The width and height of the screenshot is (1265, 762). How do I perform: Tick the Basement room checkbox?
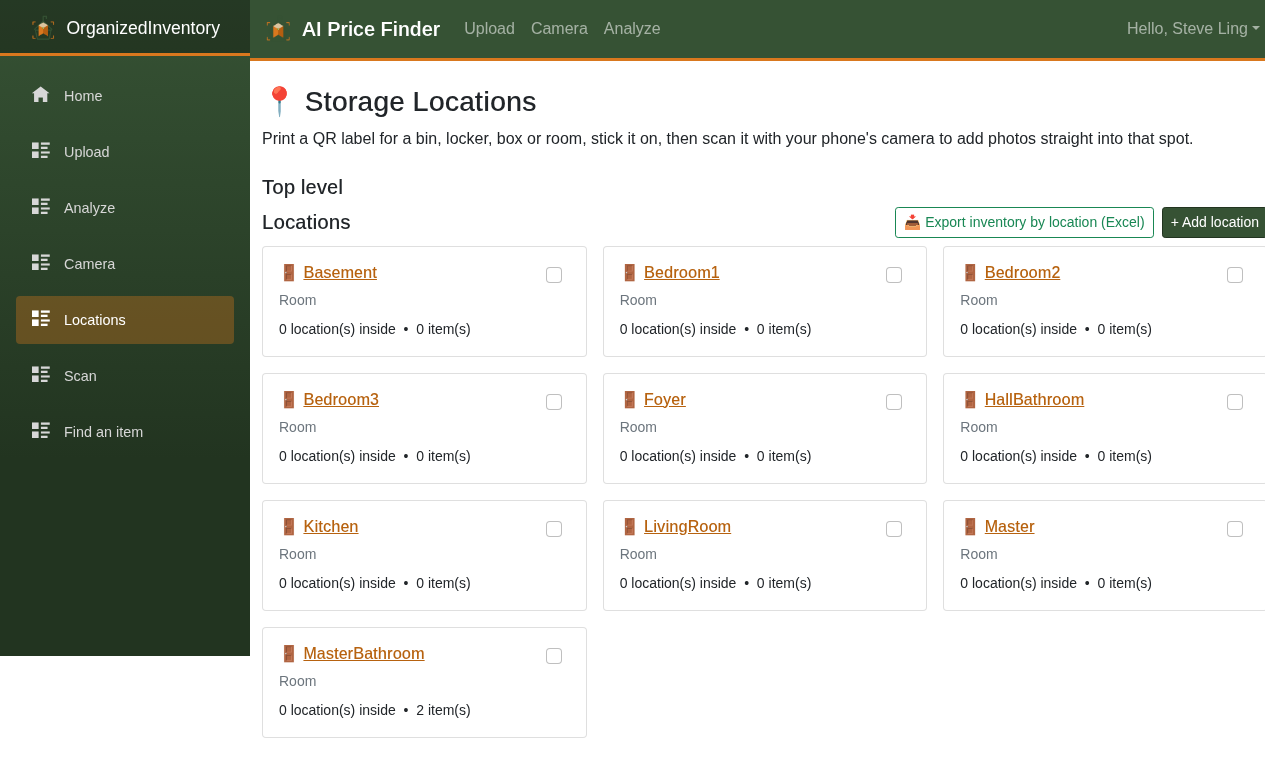coord(554,275)
